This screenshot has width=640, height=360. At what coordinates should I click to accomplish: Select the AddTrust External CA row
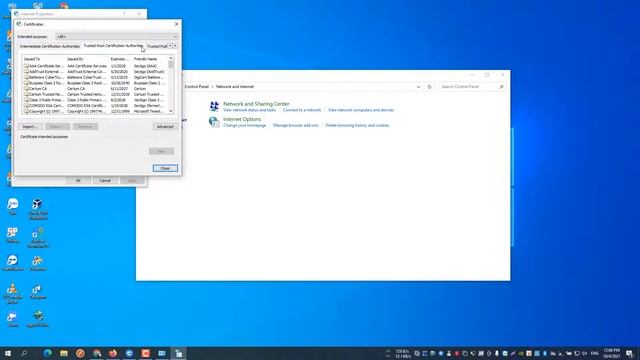tap(95, 71)
